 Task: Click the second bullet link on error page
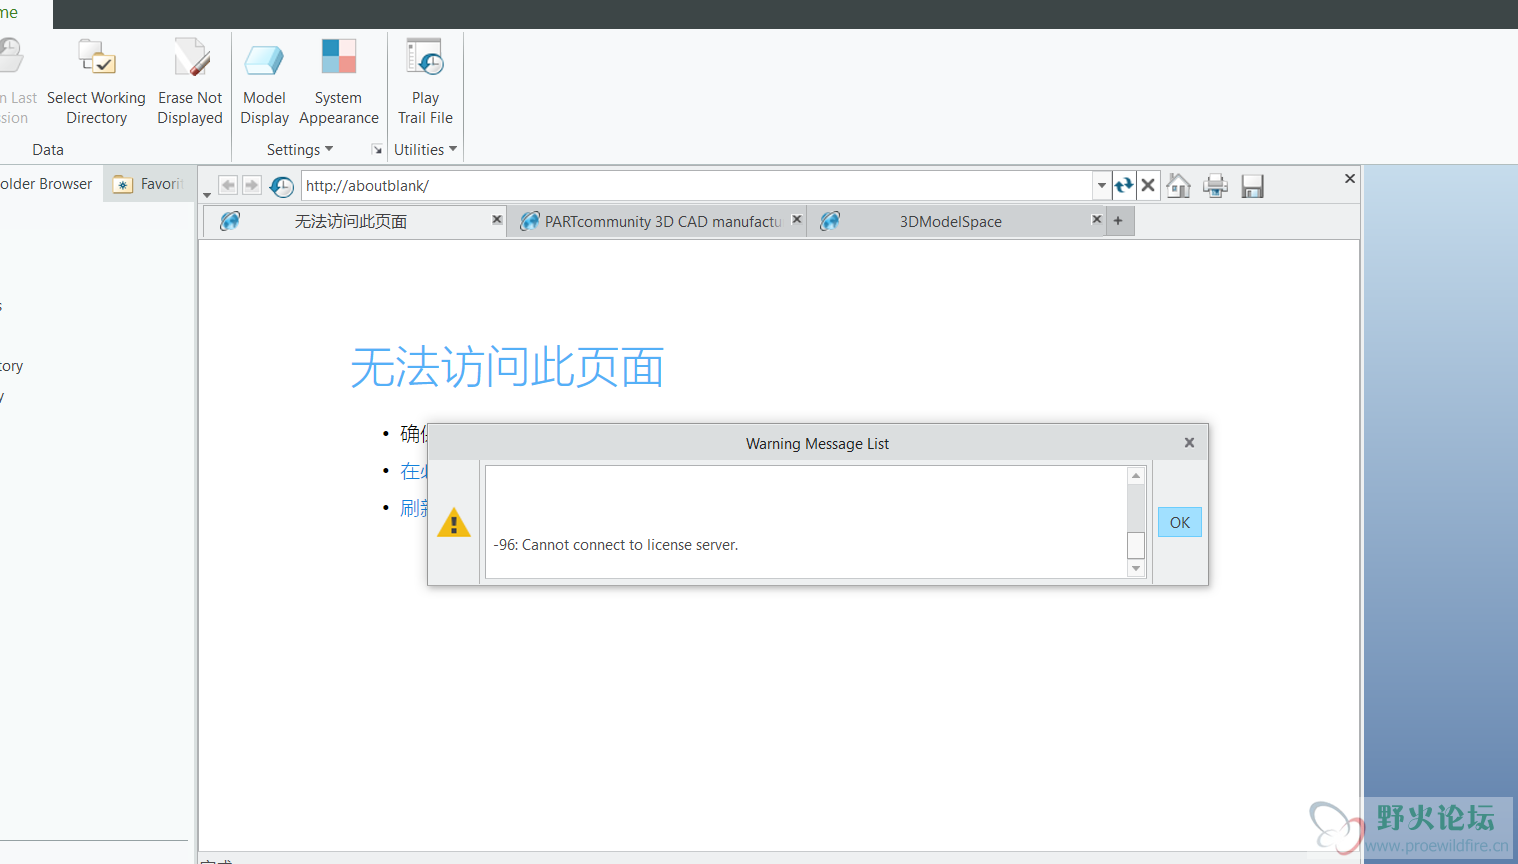[414, 471]
